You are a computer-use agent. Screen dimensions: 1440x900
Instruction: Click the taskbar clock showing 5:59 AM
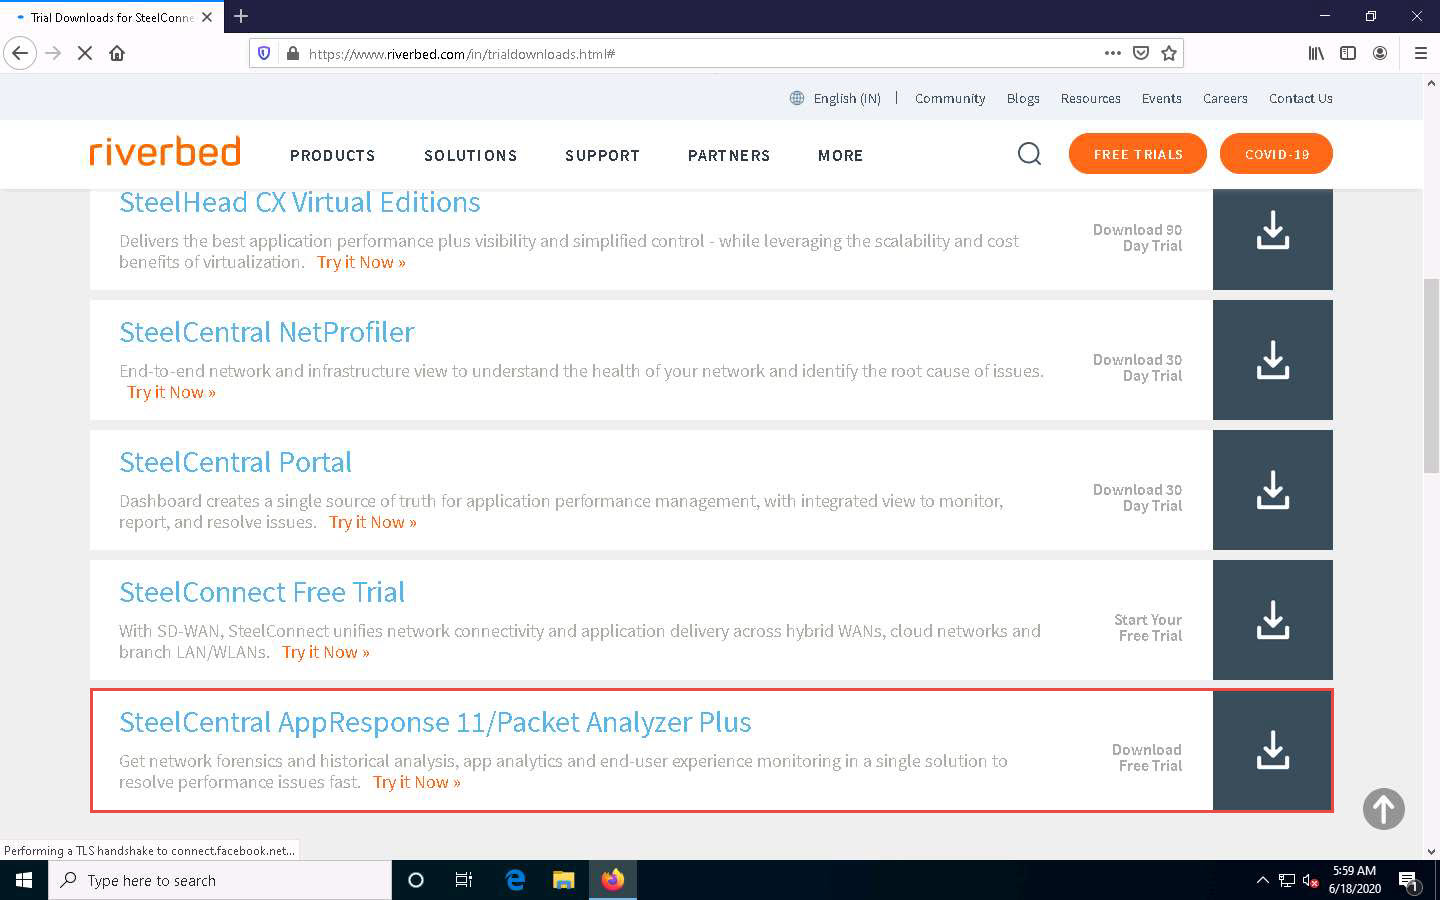click(x=1354, y=880)
